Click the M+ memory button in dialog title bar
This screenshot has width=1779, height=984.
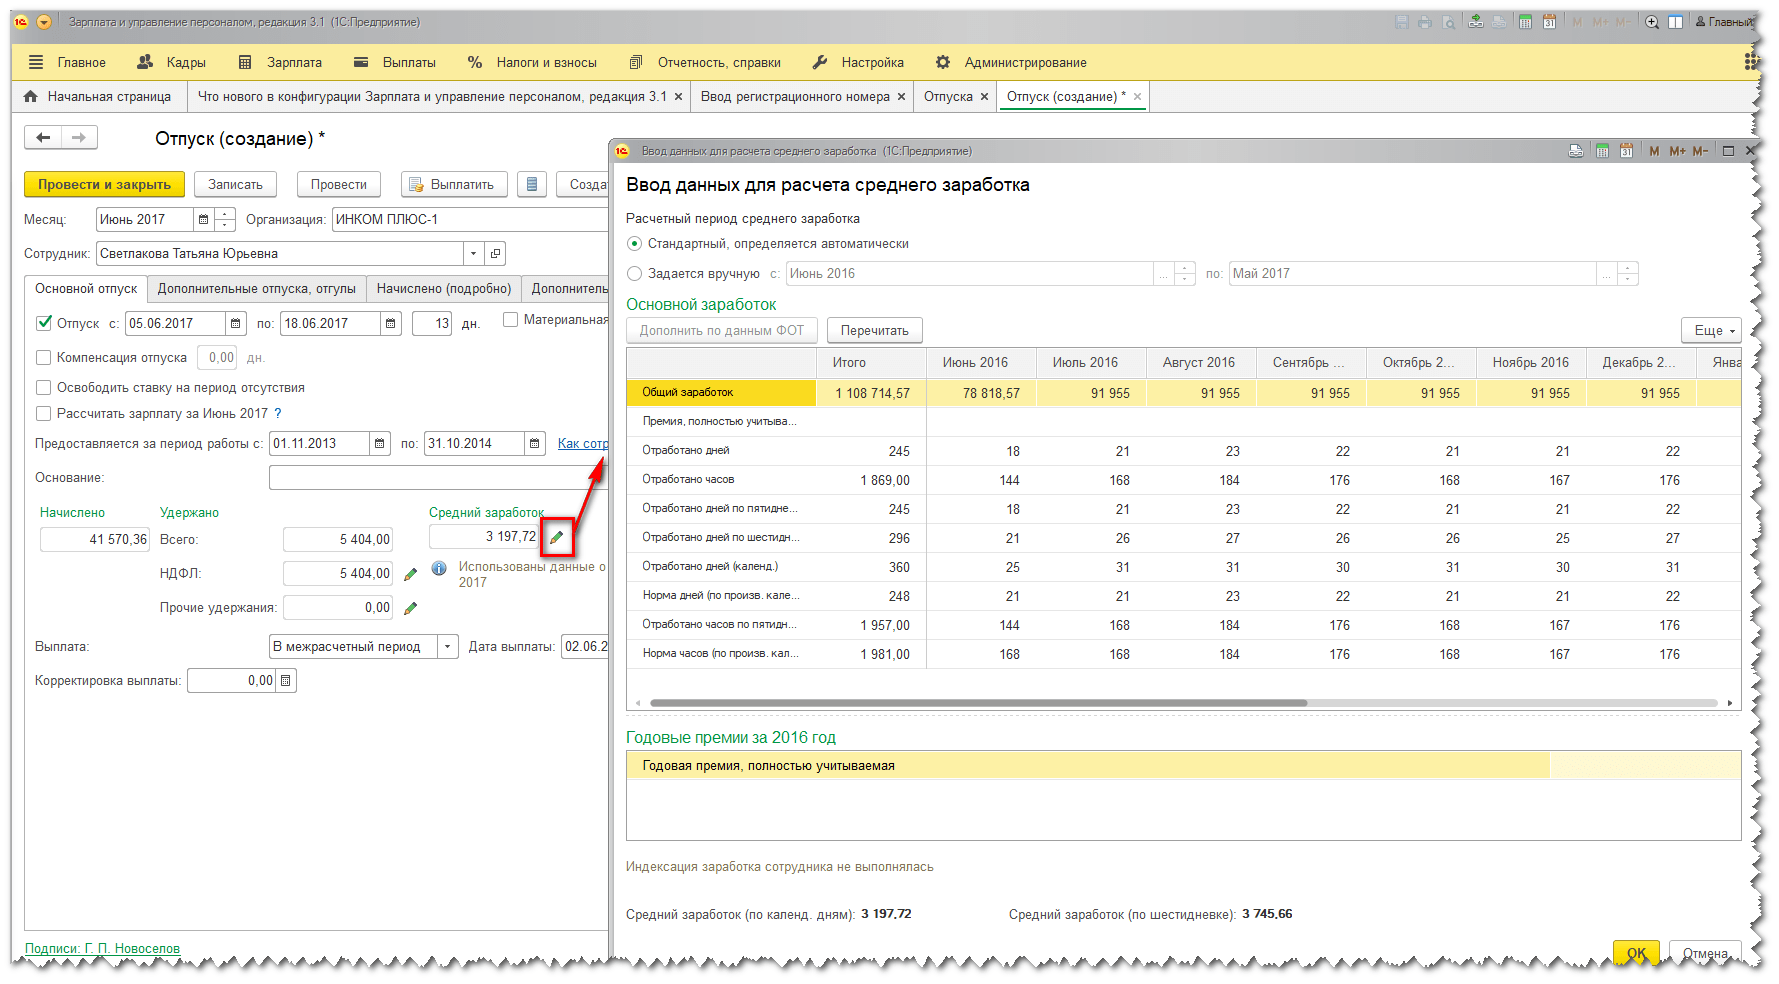click(1677, 151)
